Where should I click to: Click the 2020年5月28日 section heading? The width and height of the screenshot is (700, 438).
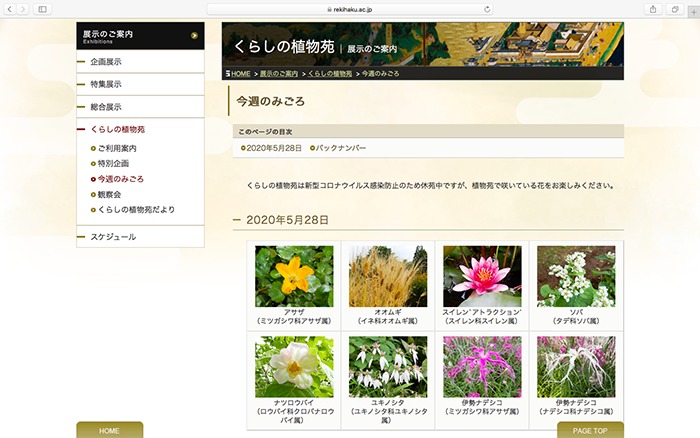coord(288,220)
